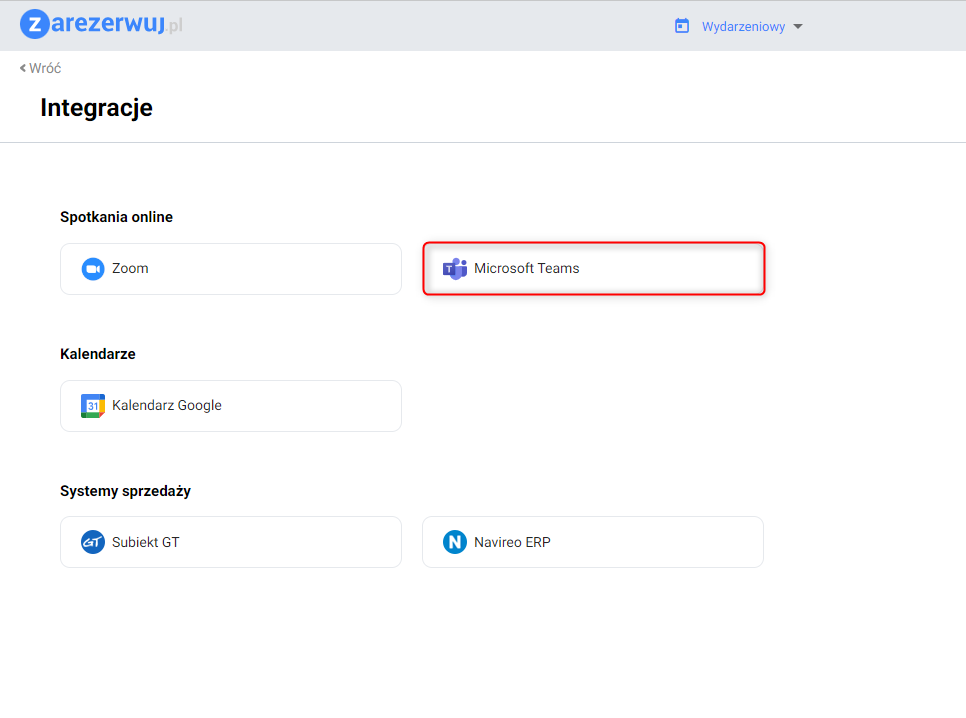Expand the Wydarzeniowy dropdown arrow
This screenshot has width=966, height=718.
pos(798,27)
